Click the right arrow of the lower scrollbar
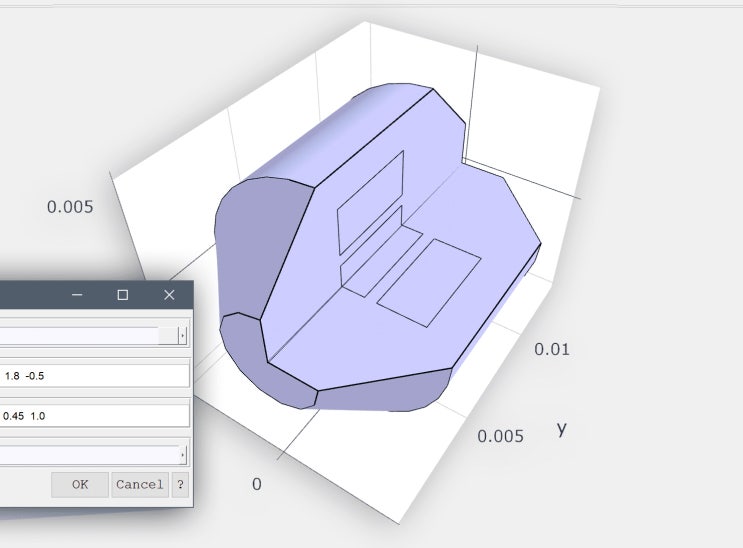Viewport: 743px width, 548px height. pos(182,455)
